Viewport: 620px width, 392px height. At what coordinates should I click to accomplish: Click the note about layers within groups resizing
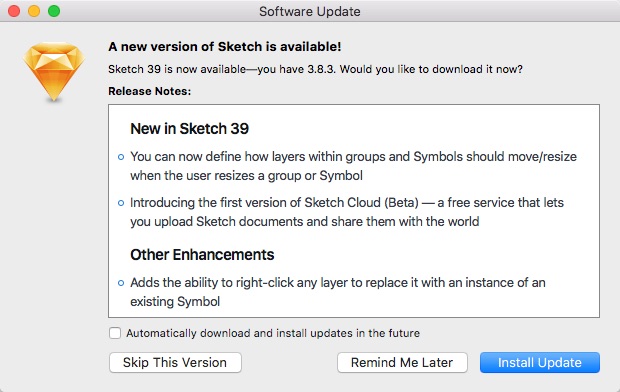tap(353, 166)
